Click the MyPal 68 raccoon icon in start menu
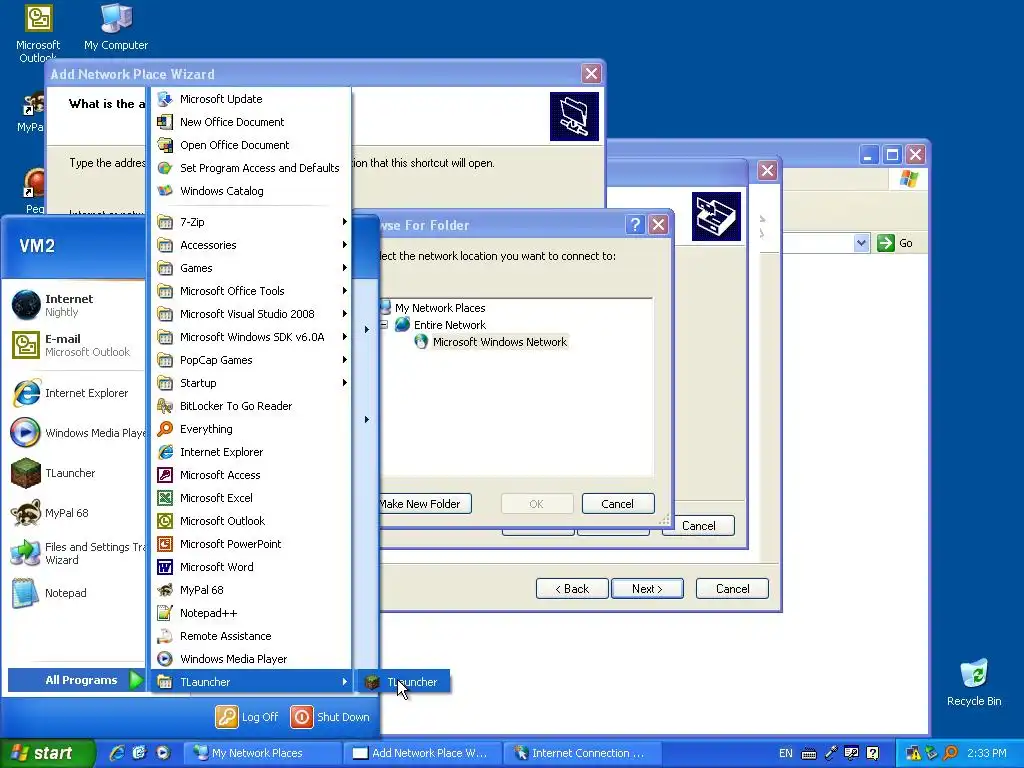This screenshot has height=768, width=1024. tap(26, 513)
